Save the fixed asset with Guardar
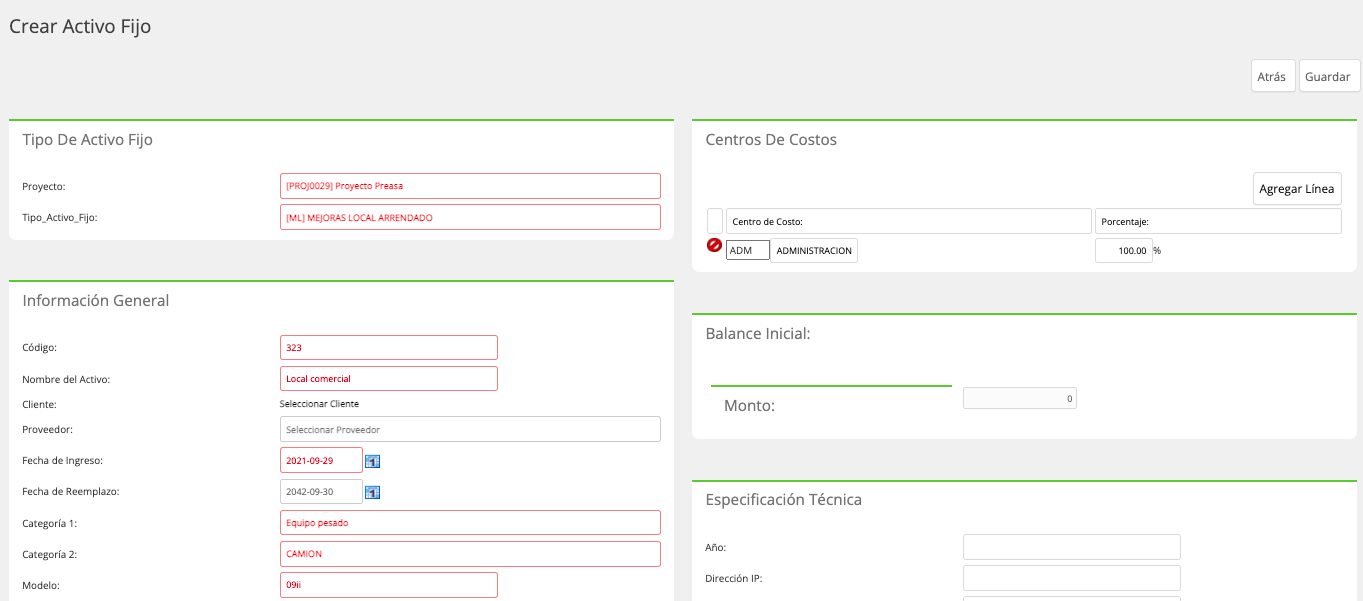Screen dimensions: 1363x601 coord(1329,76)
